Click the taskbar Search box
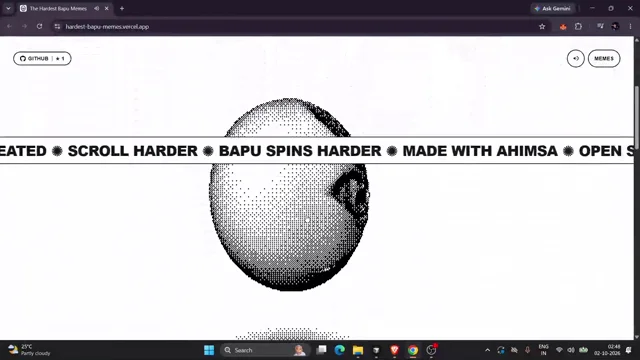 pos(264,350)
